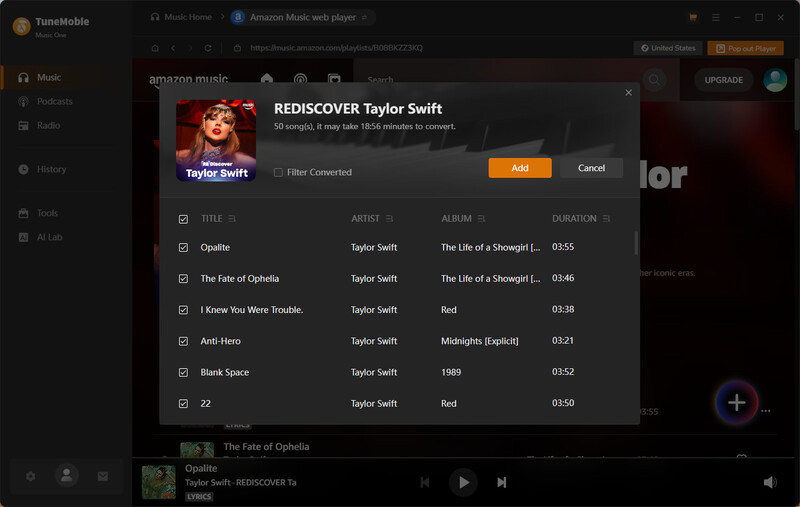Uncheck the 22 song checkbox

pos(184,403)
